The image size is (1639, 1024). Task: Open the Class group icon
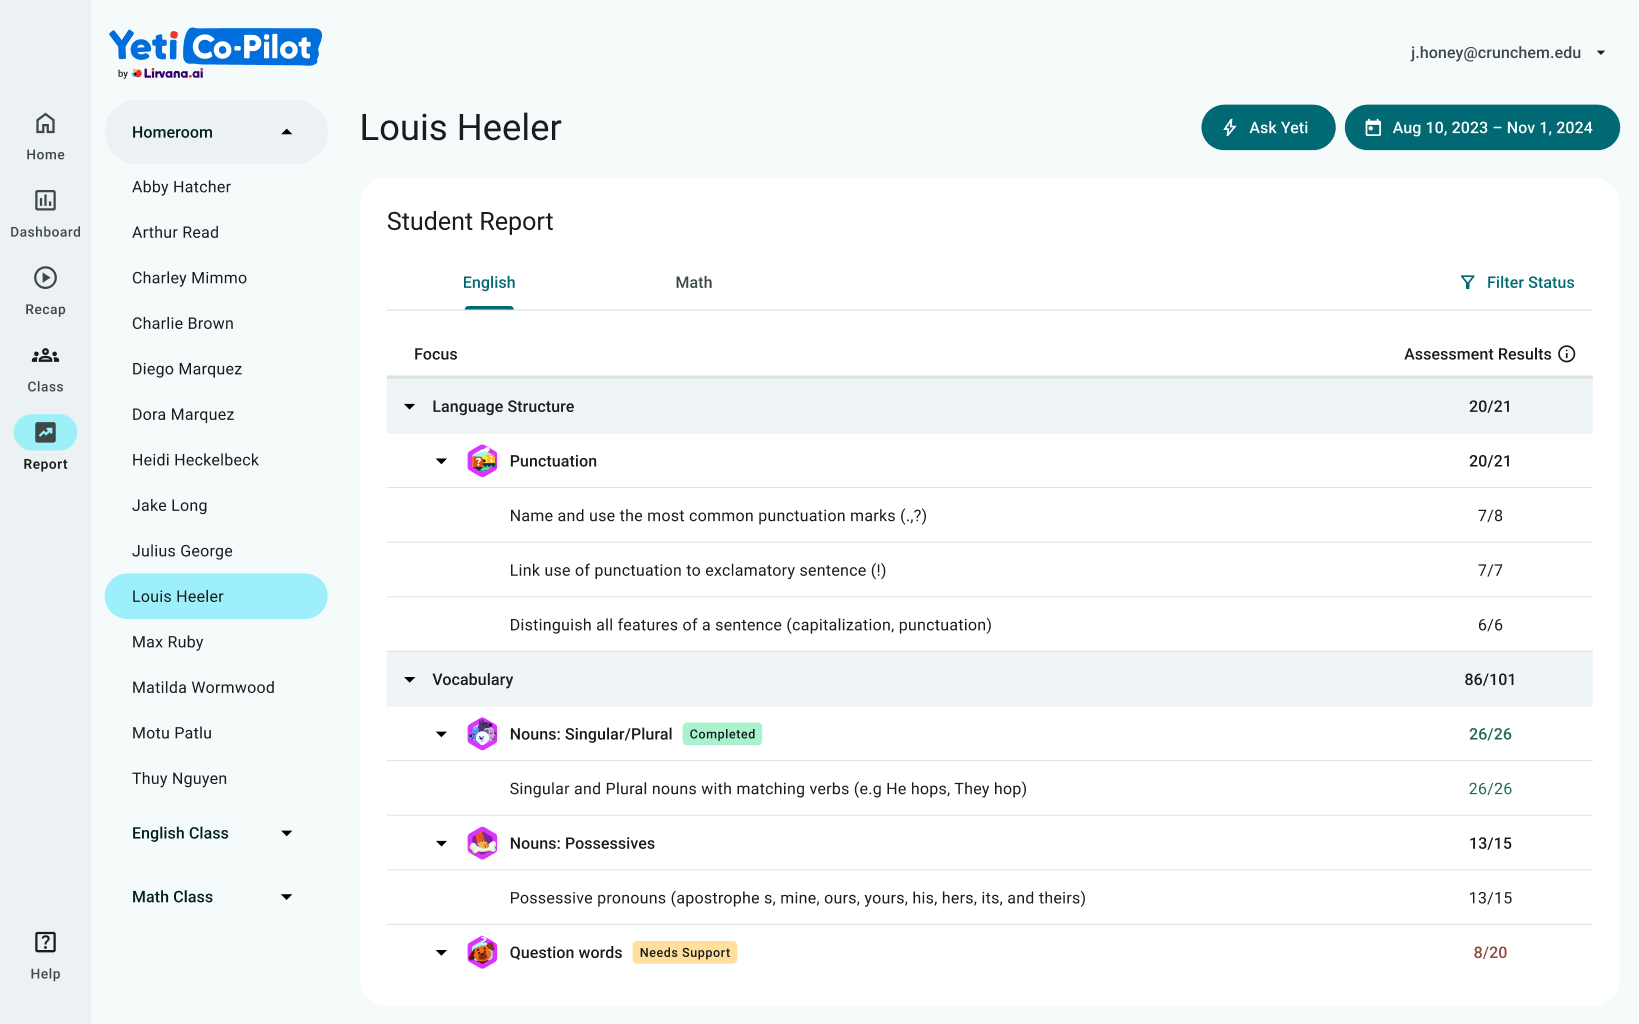click(45, 356)
